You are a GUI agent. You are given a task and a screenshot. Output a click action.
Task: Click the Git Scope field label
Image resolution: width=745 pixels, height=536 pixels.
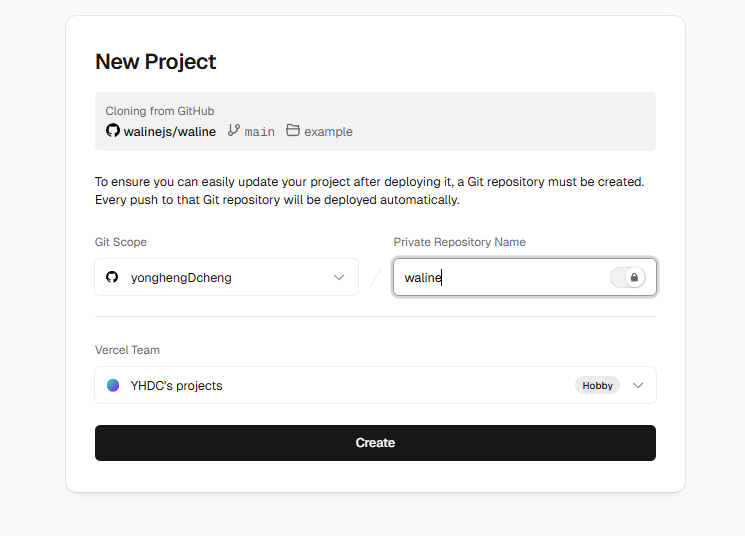tap(121, 242)
